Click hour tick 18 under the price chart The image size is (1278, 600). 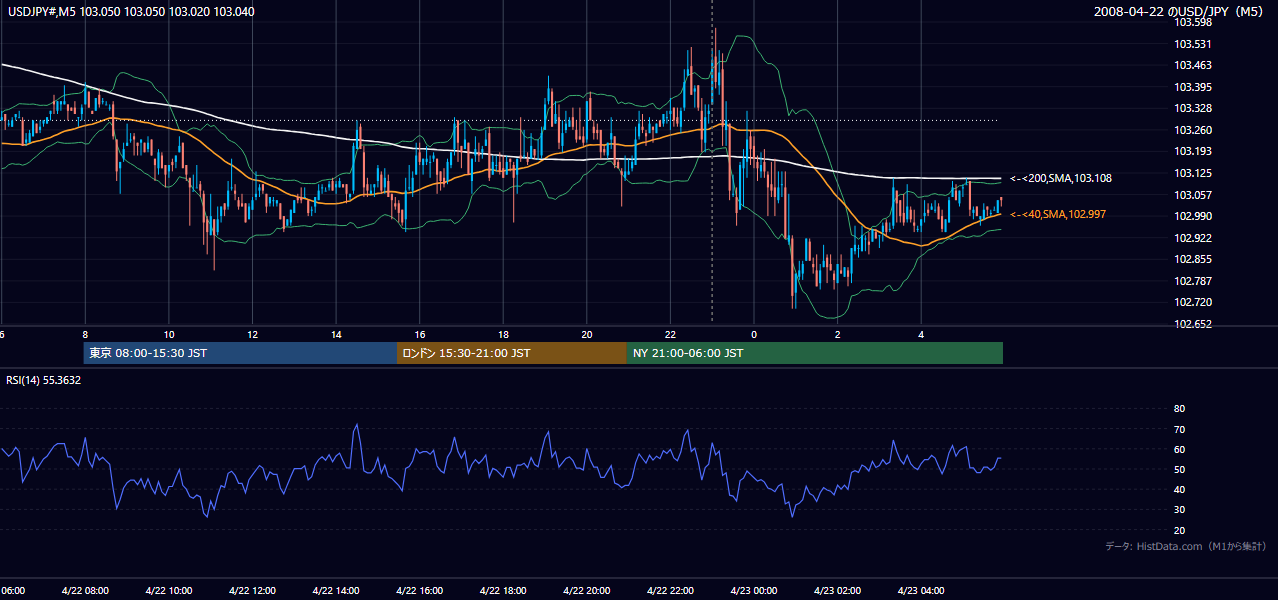pyautogui.click(x=503, y=334)
